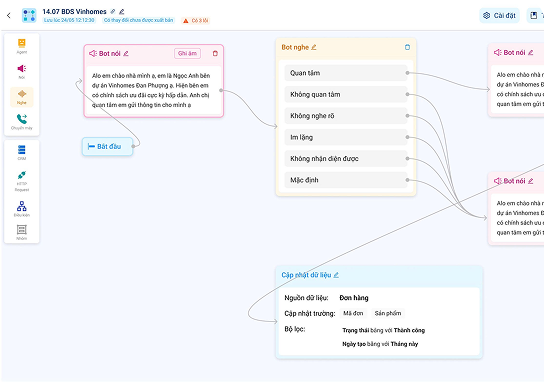Click speaker icon on Bot nói node with Ghi âm

point(93,53)
